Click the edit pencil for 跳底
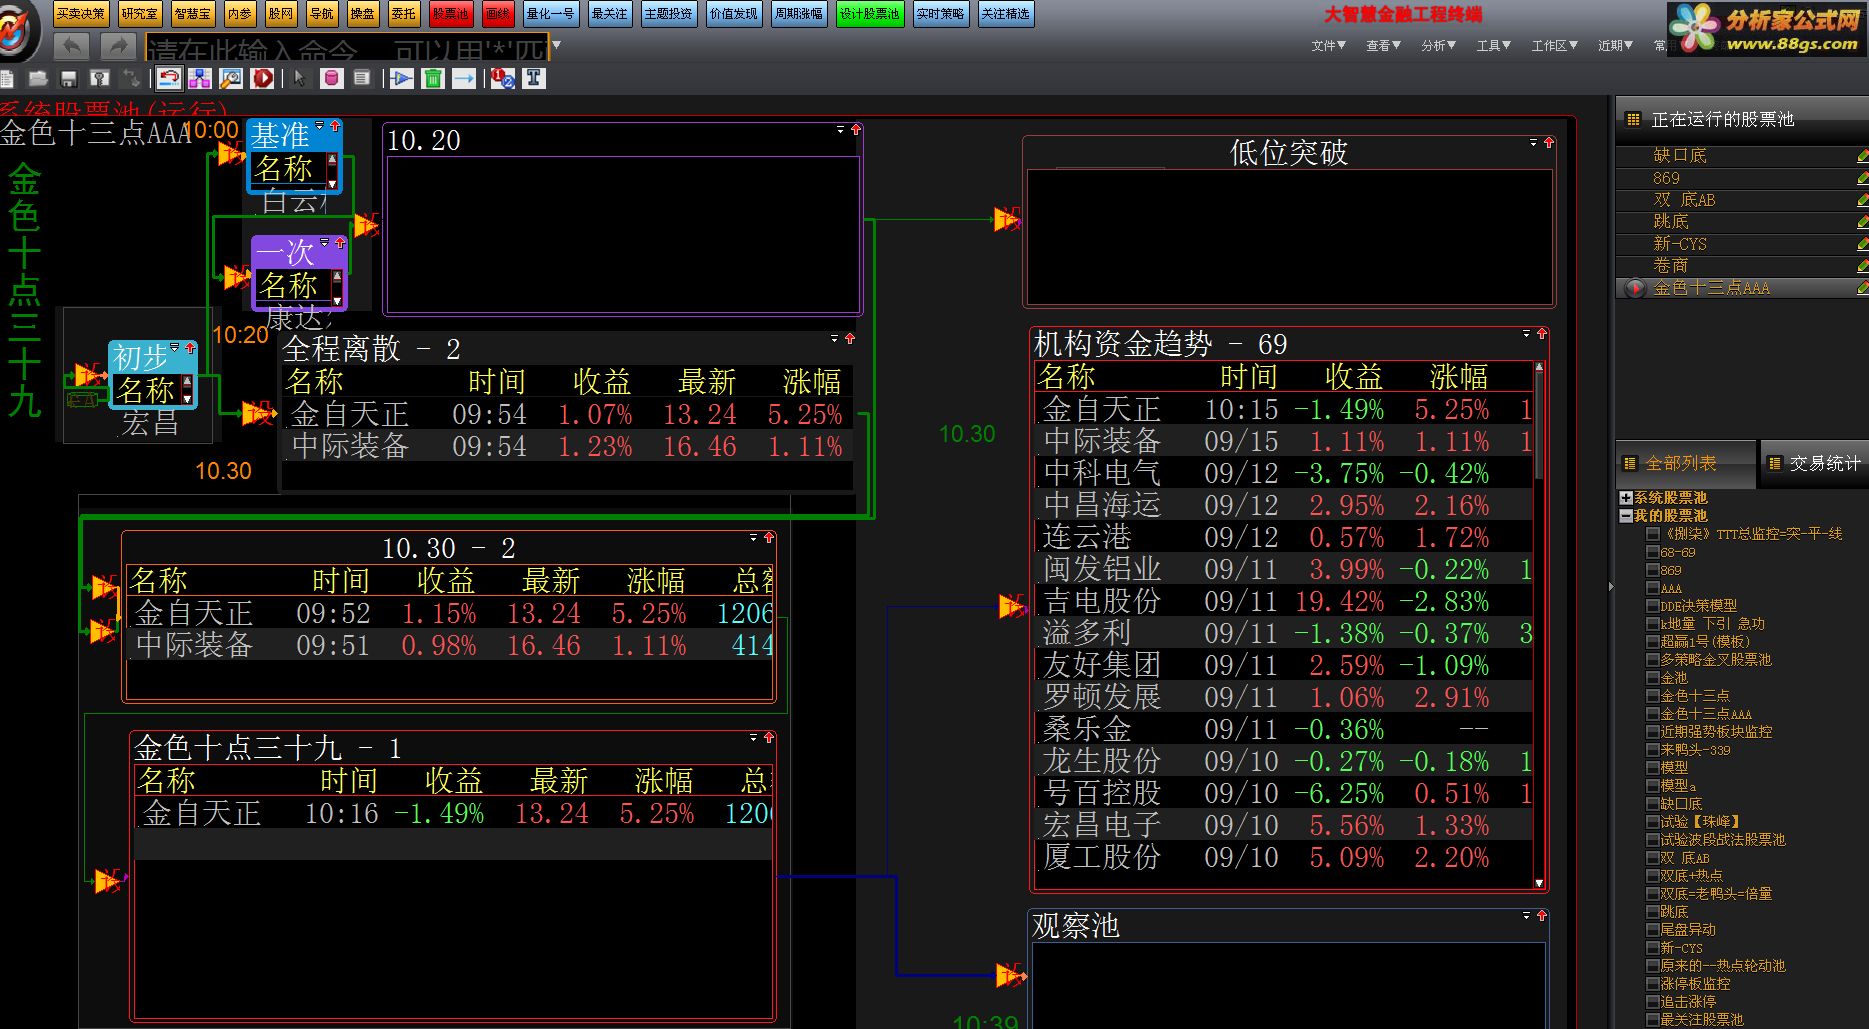 1862,222
